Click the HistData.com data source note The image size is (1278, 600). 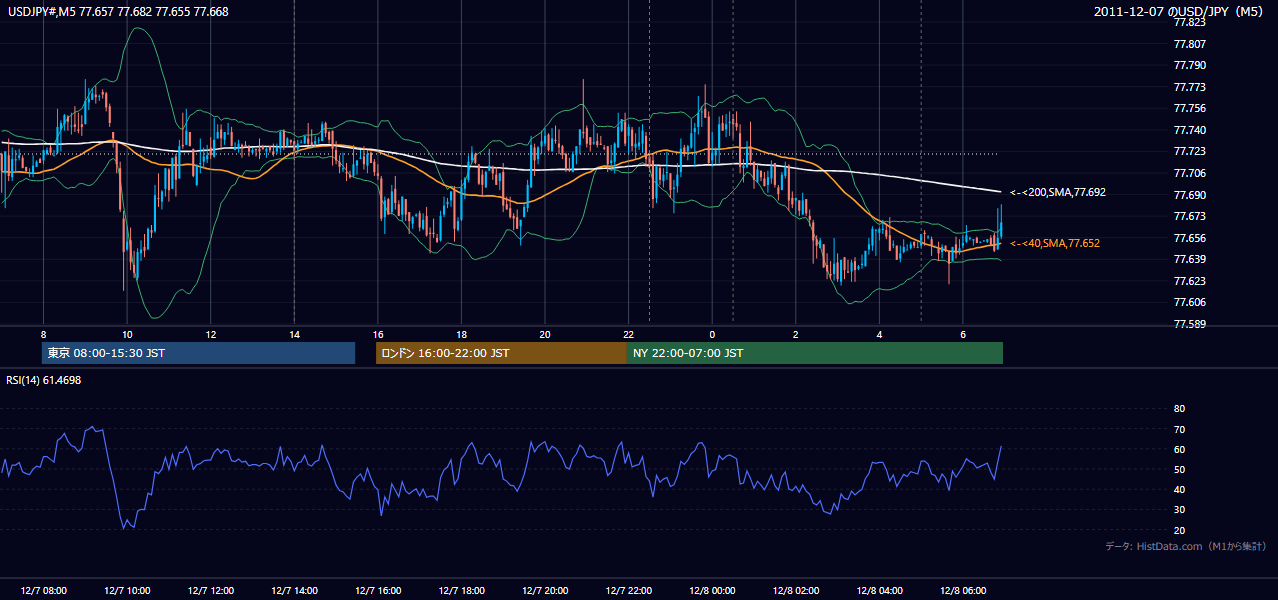[x=1186, y=546]
